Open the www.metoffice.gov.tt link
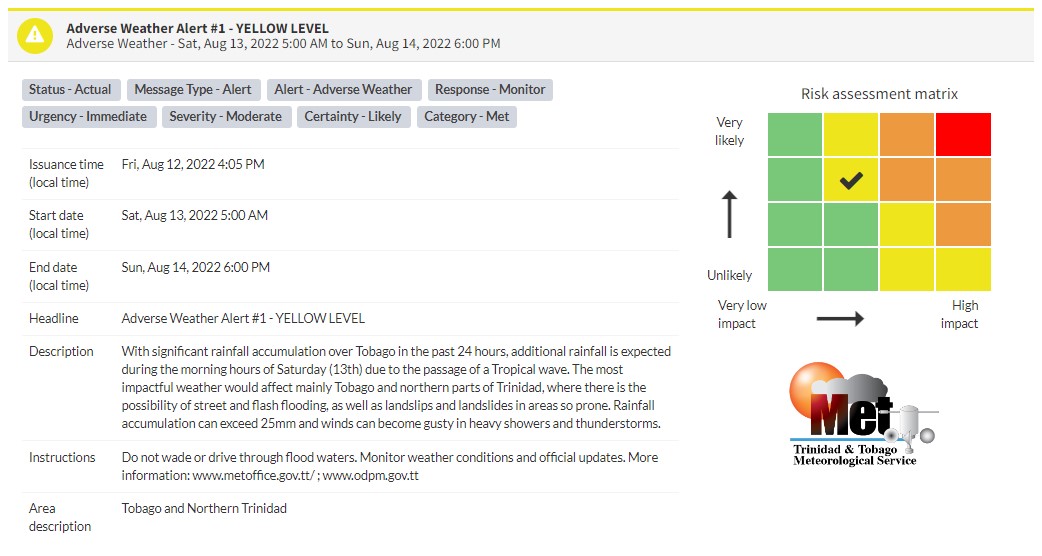Image resolution: width=1042 pixels, height=556 pixels. coord(254,476)
